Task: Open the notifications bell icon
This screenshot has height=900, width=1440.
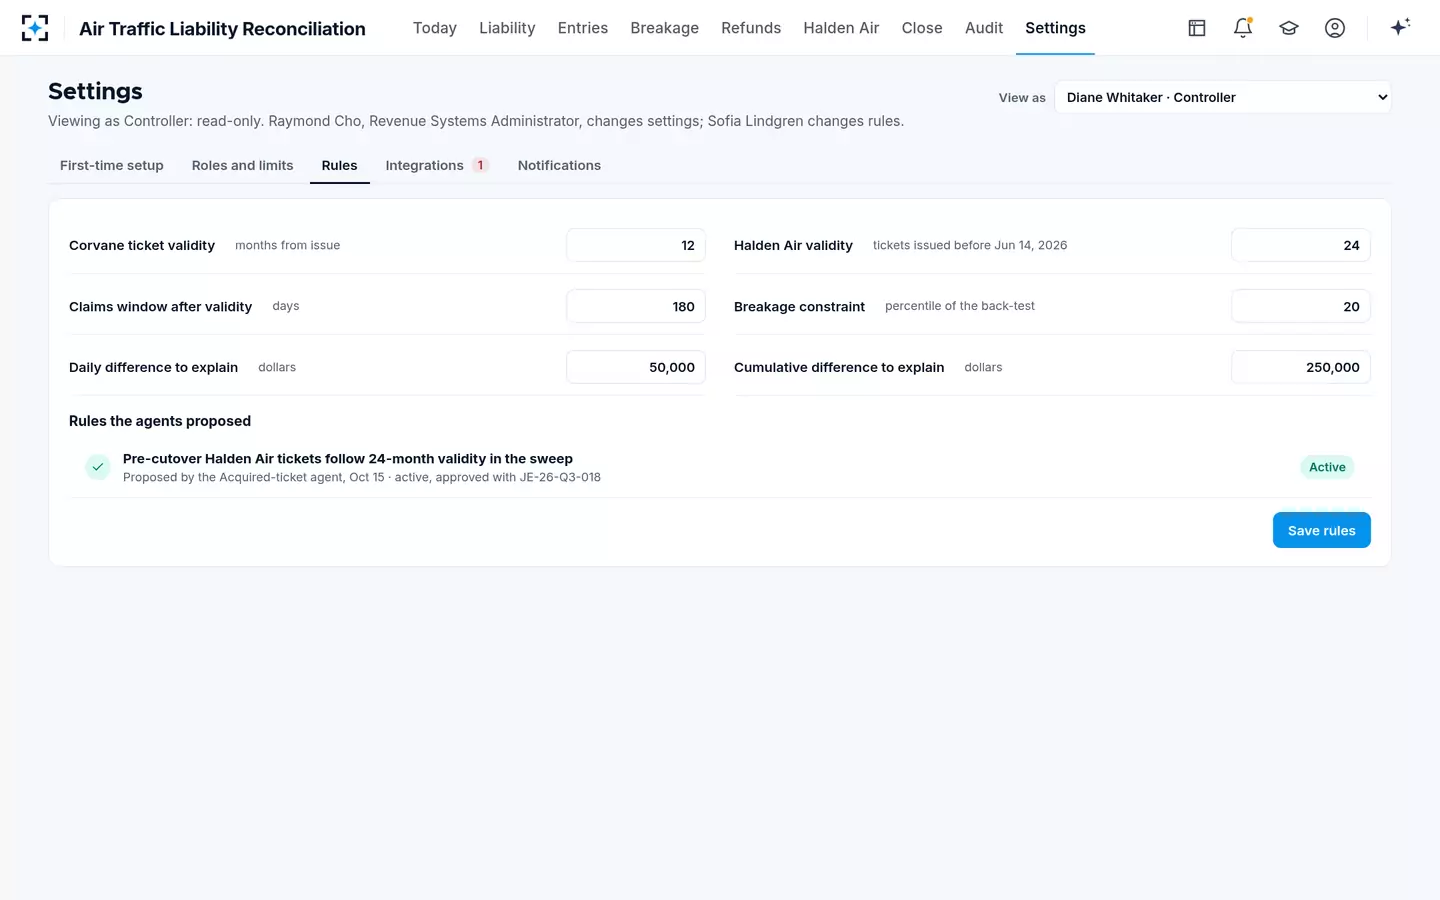Action: [1243, 28]
